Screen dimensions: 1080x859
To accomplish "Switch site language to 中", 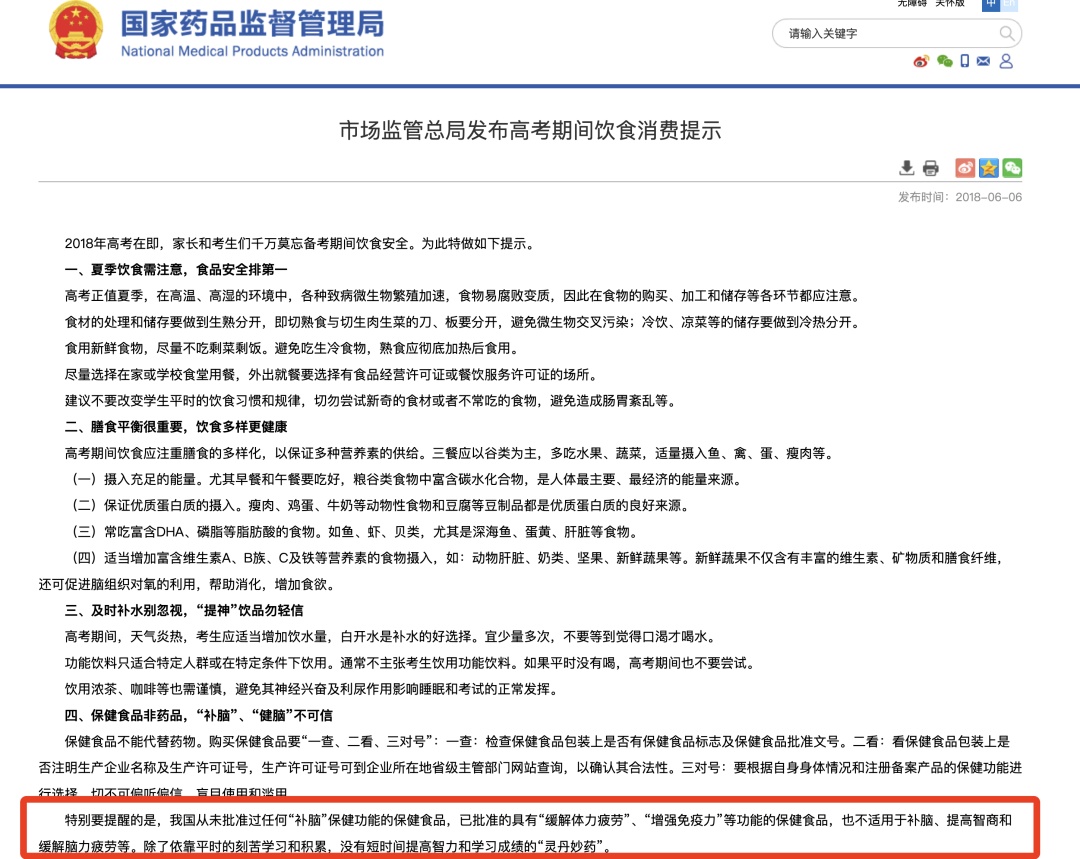I will click(991, 5).
